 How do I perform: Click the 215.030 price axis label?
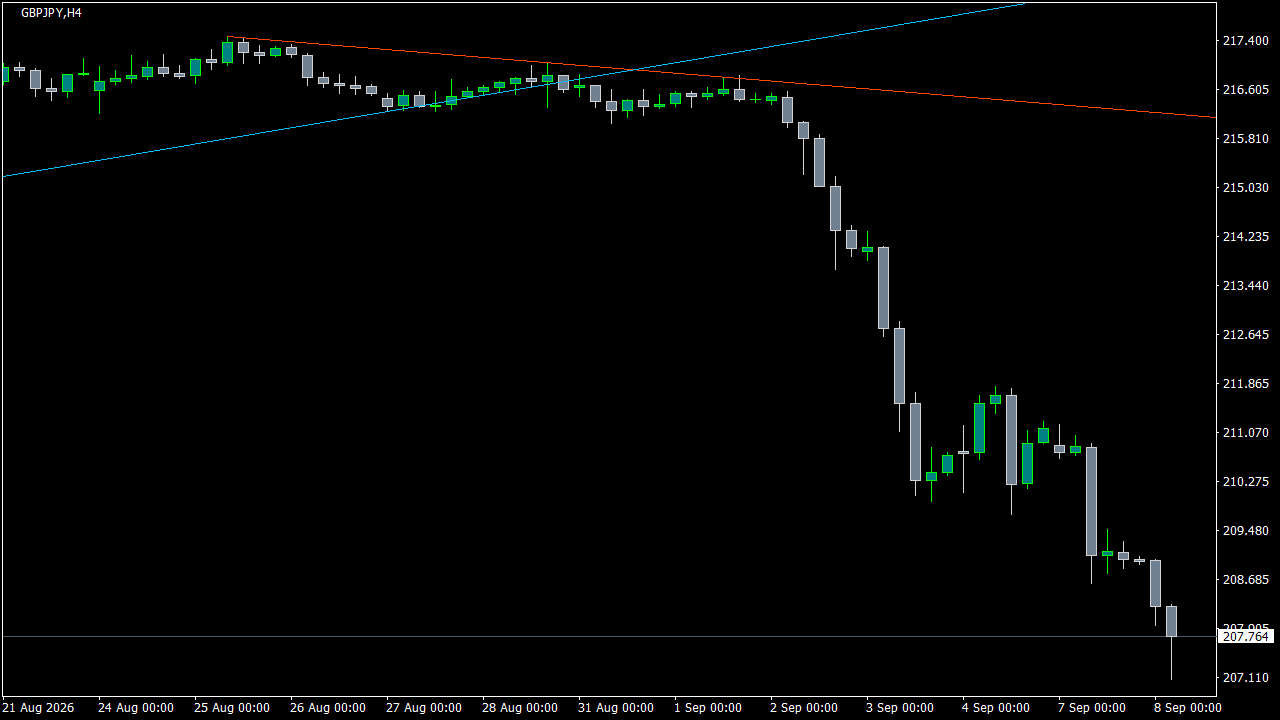point(1246,188)
